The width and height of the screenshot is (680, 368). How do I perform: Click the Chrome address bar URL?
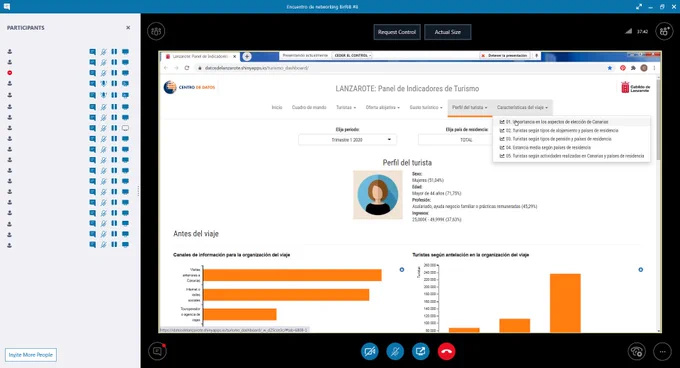point(257,68)
